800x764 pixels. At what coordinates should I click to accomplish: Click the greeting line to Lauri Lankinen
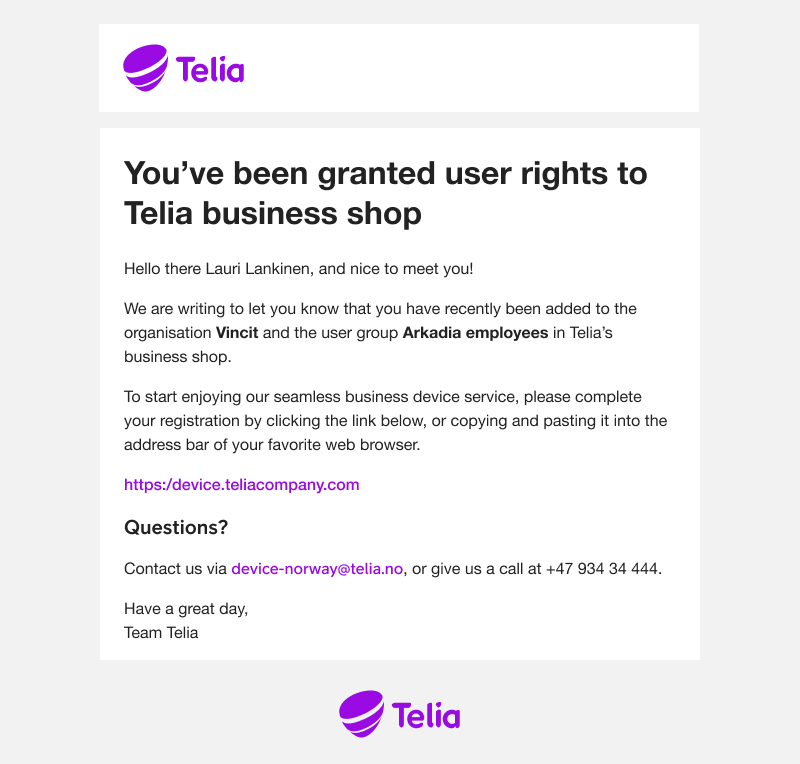point(298,268)
